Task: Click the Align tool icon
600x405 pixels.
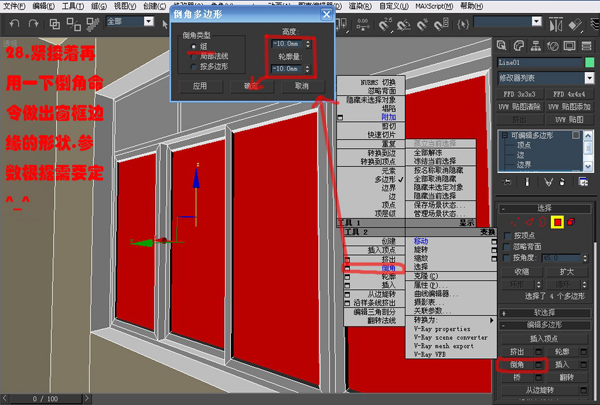Action: coord(575,25)
